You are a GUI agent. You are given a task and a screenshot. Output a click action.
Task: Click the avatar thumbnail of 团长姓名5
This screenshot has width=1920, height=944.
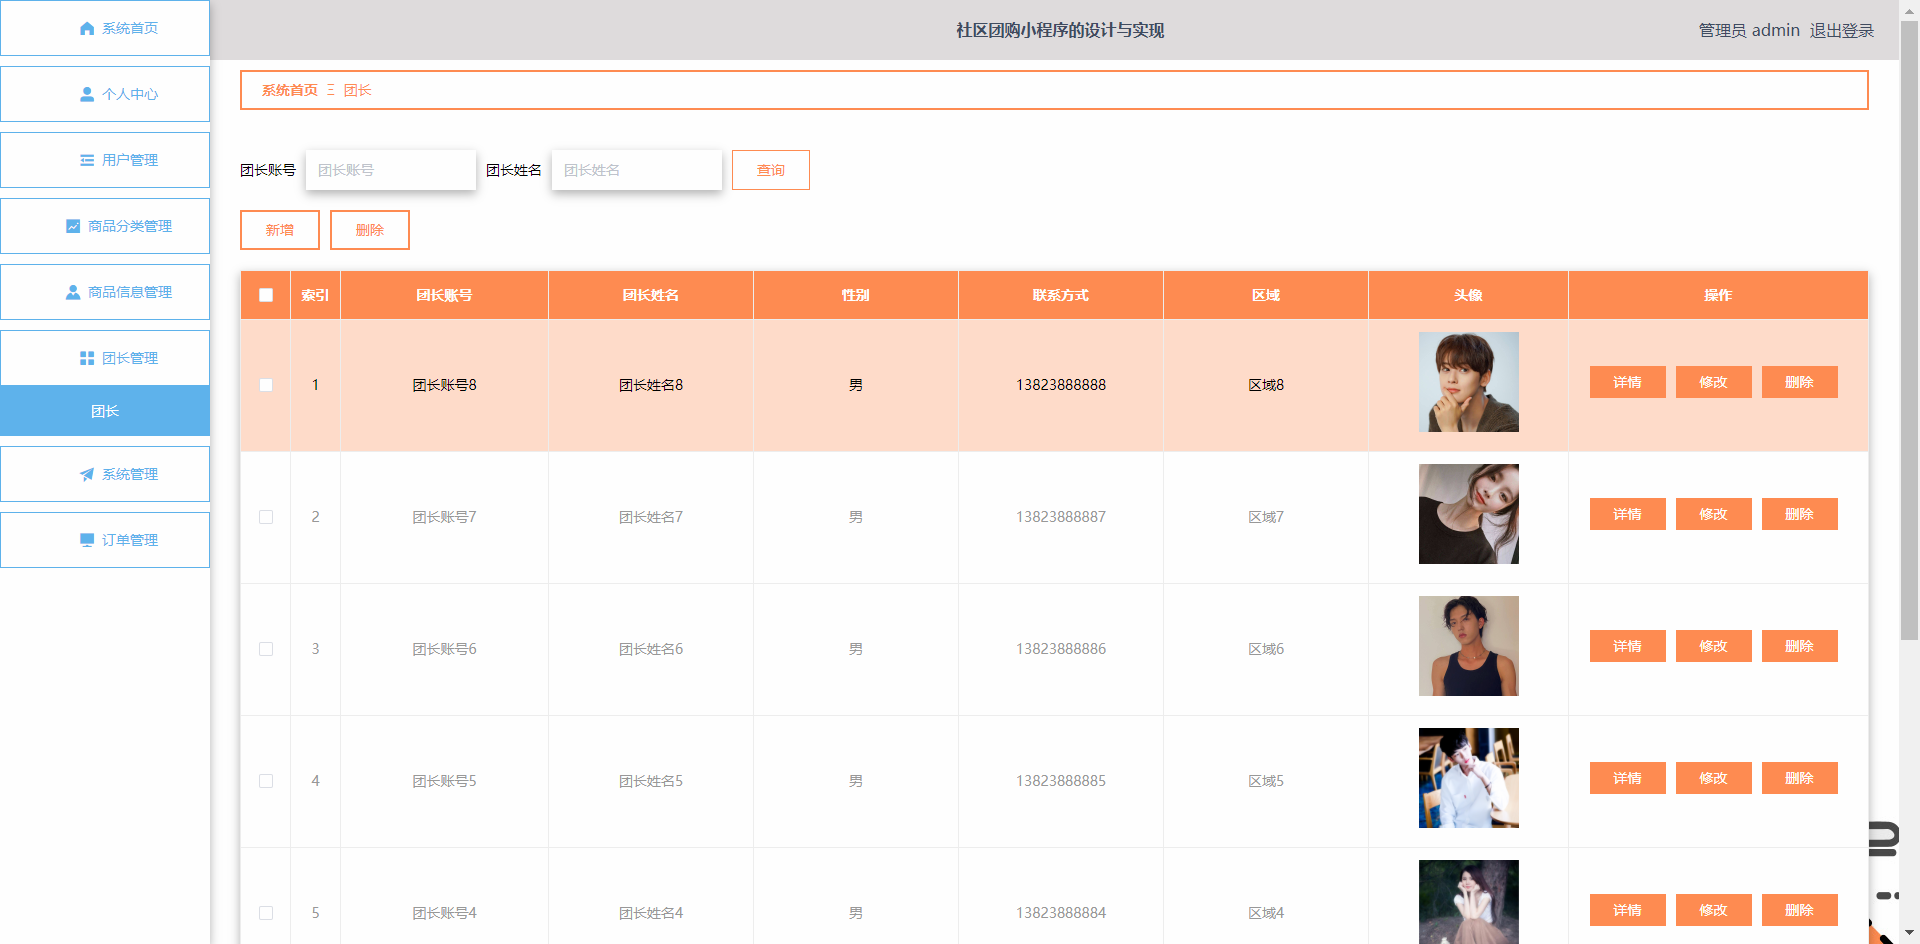1468,778
